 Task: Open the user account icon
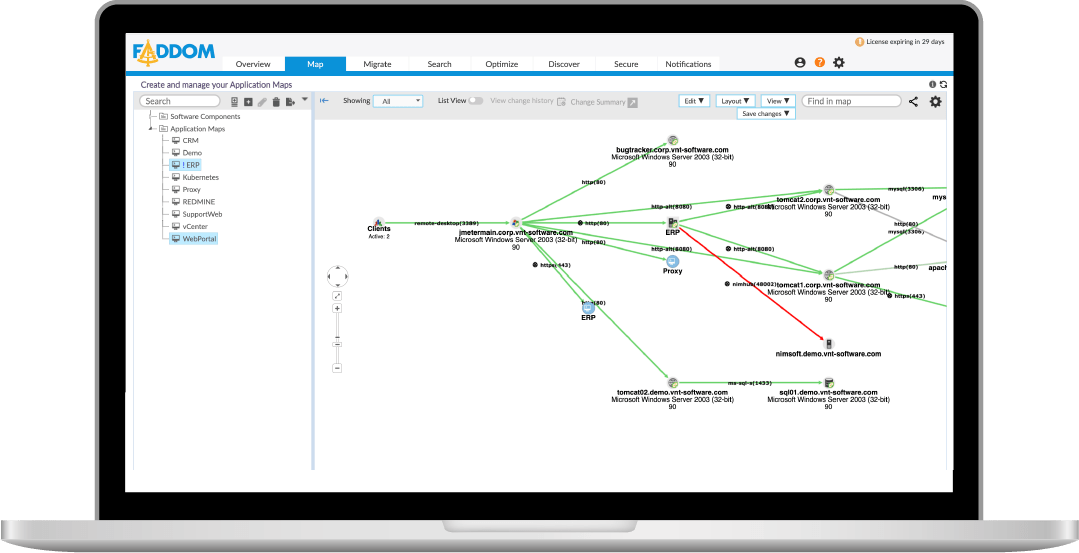(800, 63)
